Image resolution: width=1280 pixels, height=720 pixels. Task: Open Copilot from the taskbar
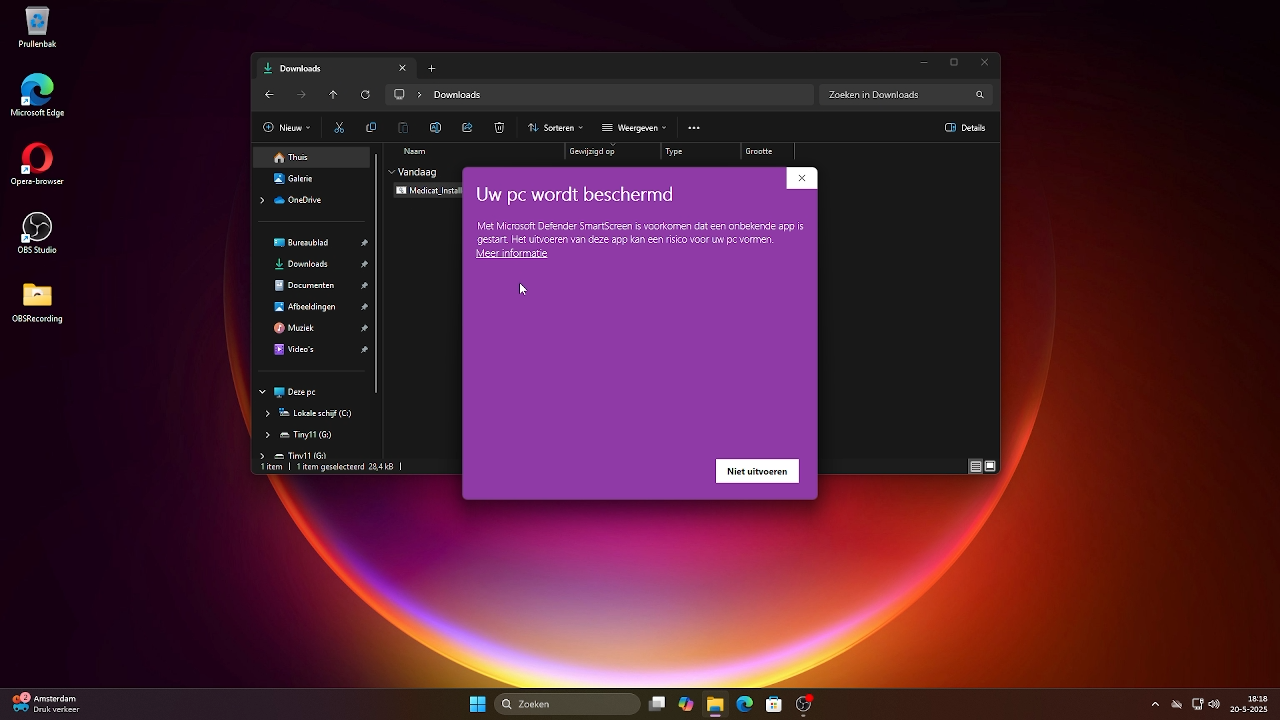686,704
